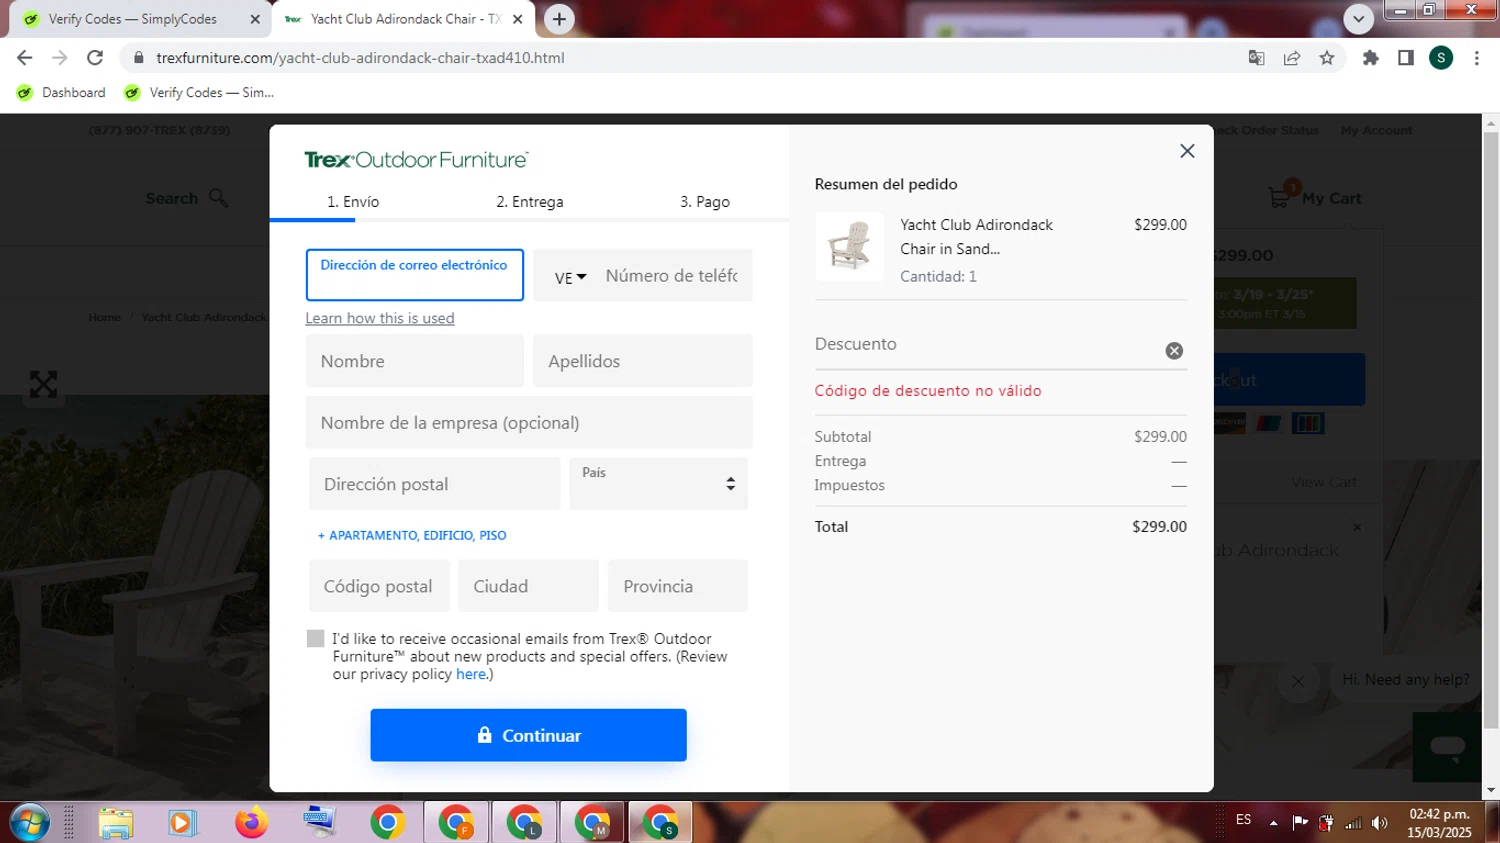
Task: Clear the Descuento discount code field
Action: [x=1174, y=351]
